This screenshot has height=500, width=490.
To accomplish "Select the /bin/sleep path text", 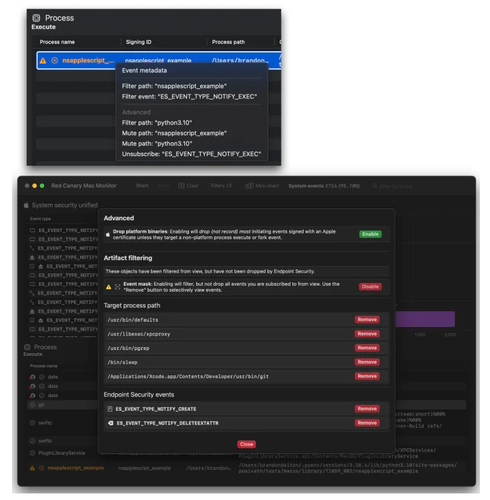I will [122, 362].
